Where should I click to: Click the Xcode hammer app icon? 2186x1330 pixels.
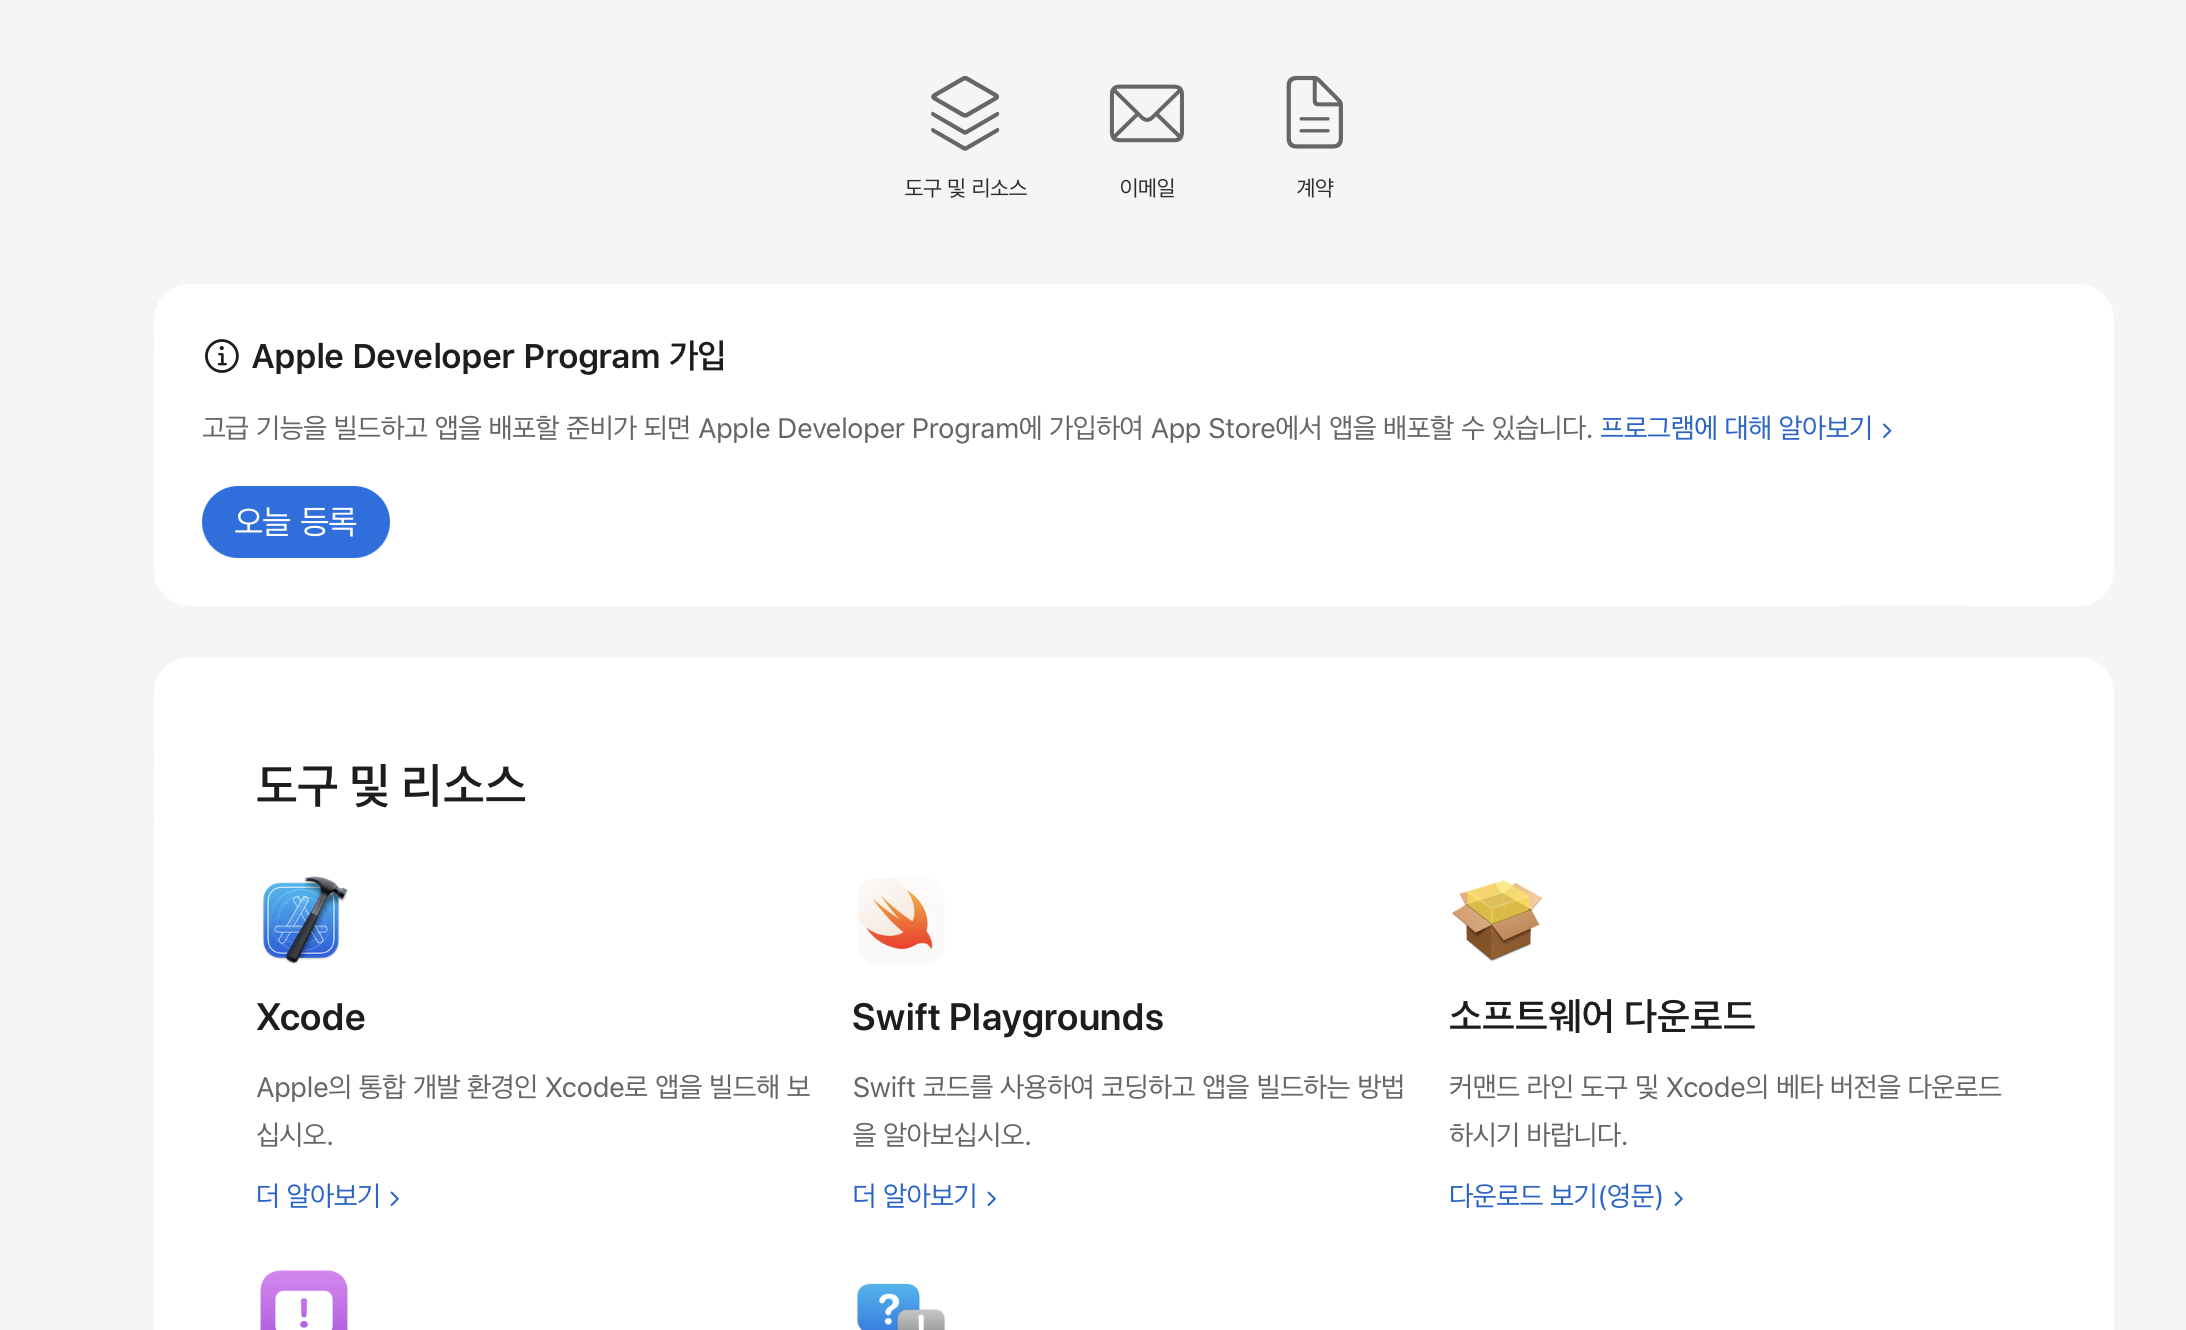point(303,919)
